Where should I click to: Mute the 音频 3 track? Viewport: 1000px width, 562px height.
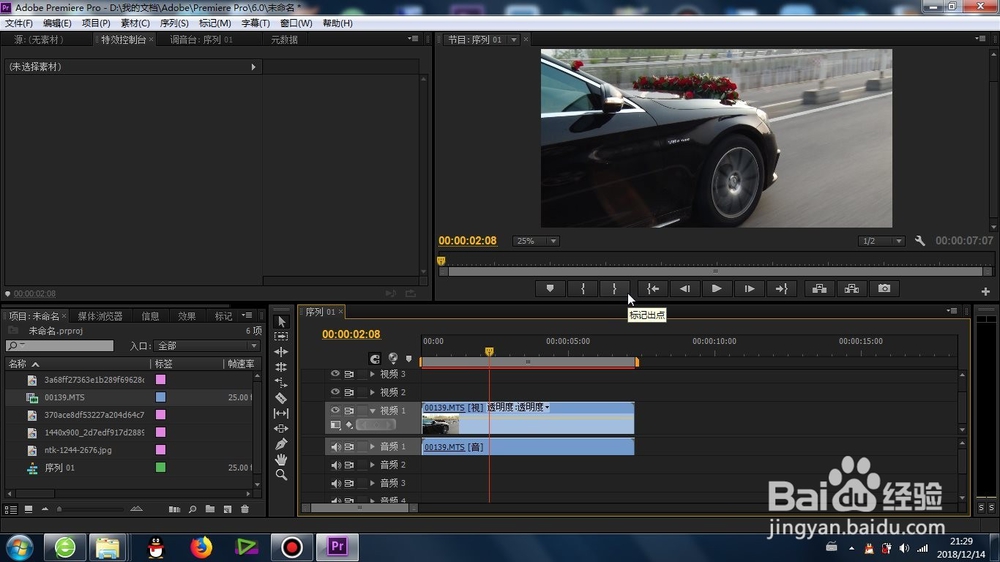[335, 483]
